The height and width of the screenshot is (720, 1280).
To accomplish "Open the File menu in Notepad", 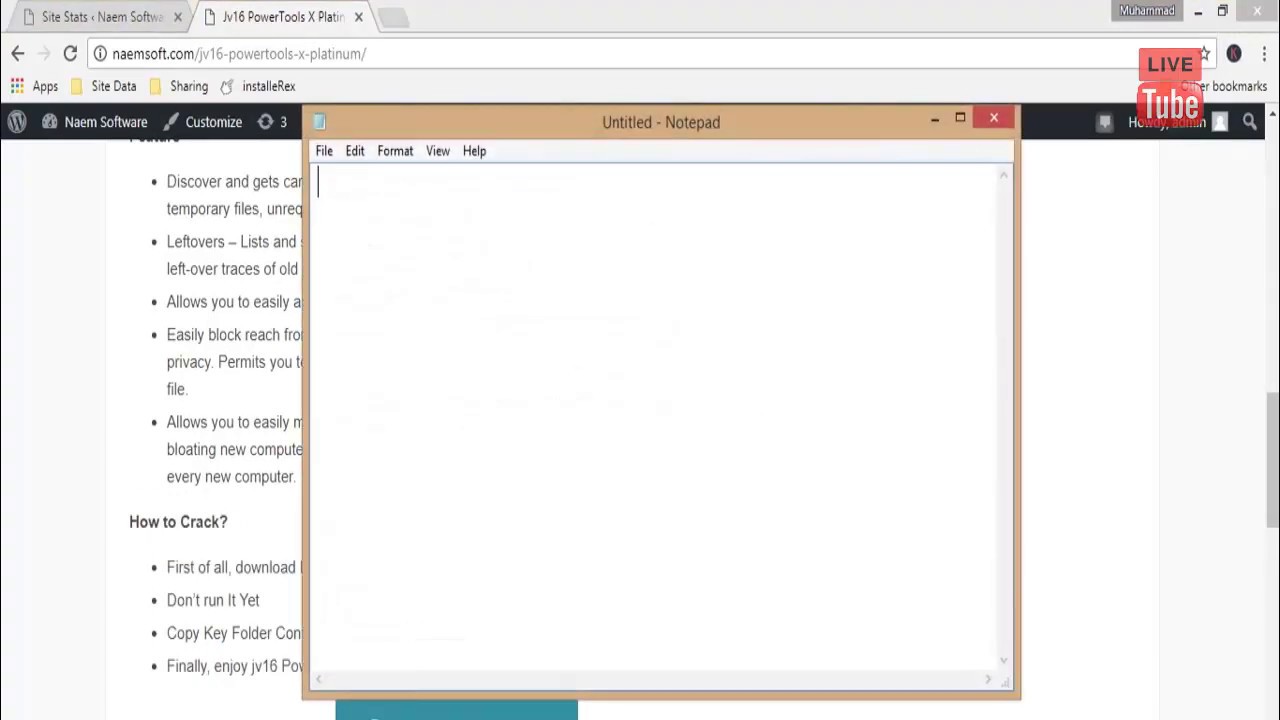I will point(324,151).
